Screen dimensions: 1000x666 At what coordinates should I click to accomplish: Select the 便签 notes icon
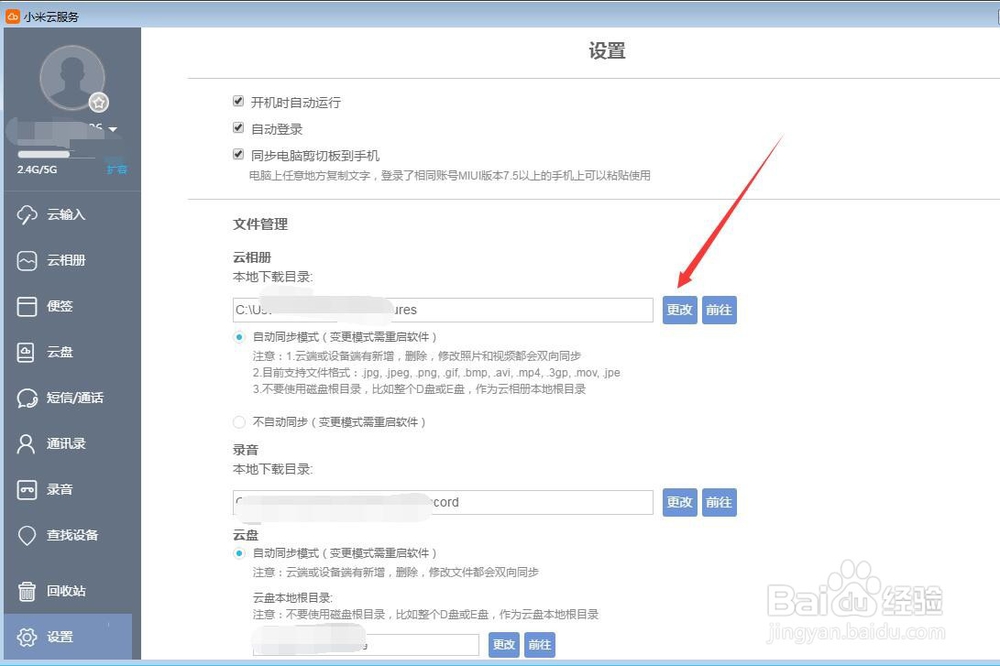pyautogui.click(x=27, y=307)
